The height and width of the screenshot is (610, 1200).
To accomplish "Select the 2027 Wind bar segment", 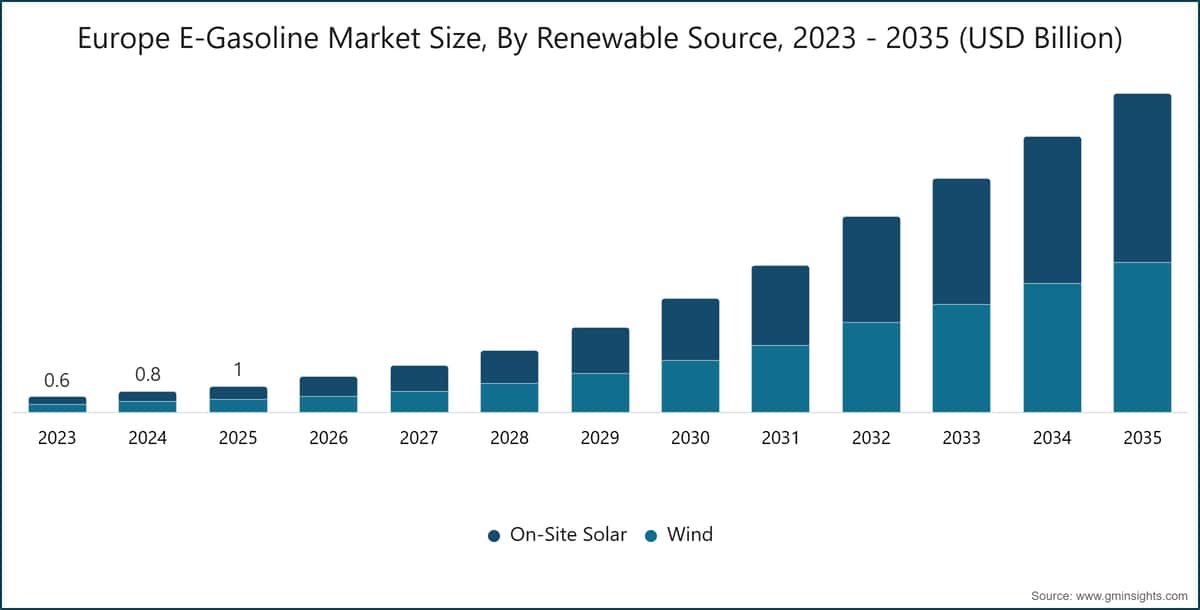I will pos(419,402).
